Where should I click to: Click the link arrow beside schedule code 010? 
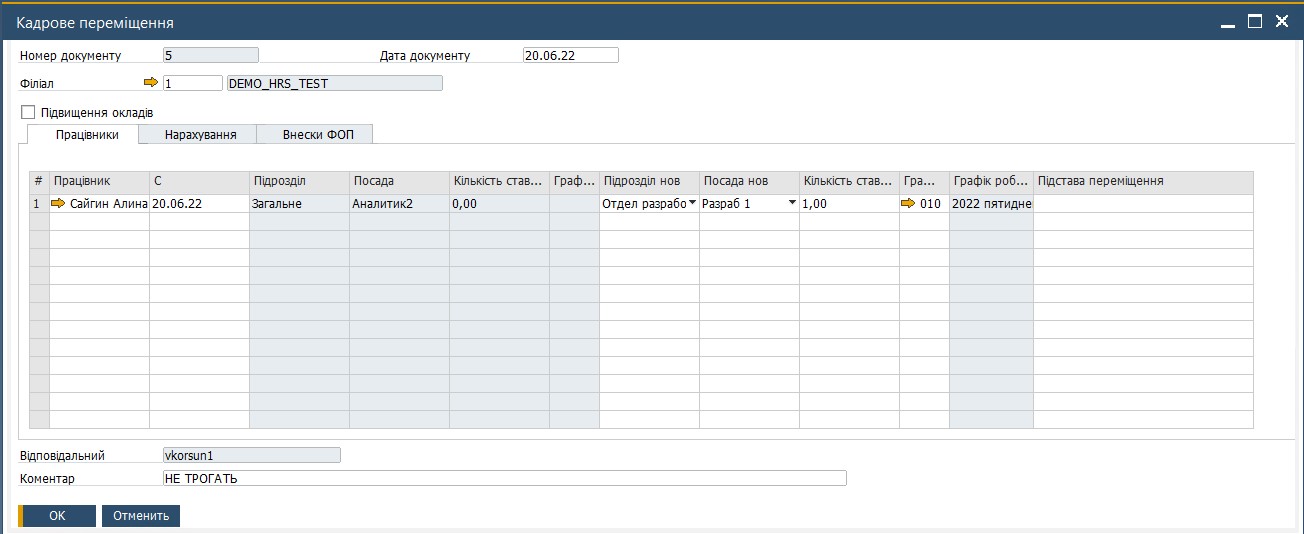coord(908,203)
